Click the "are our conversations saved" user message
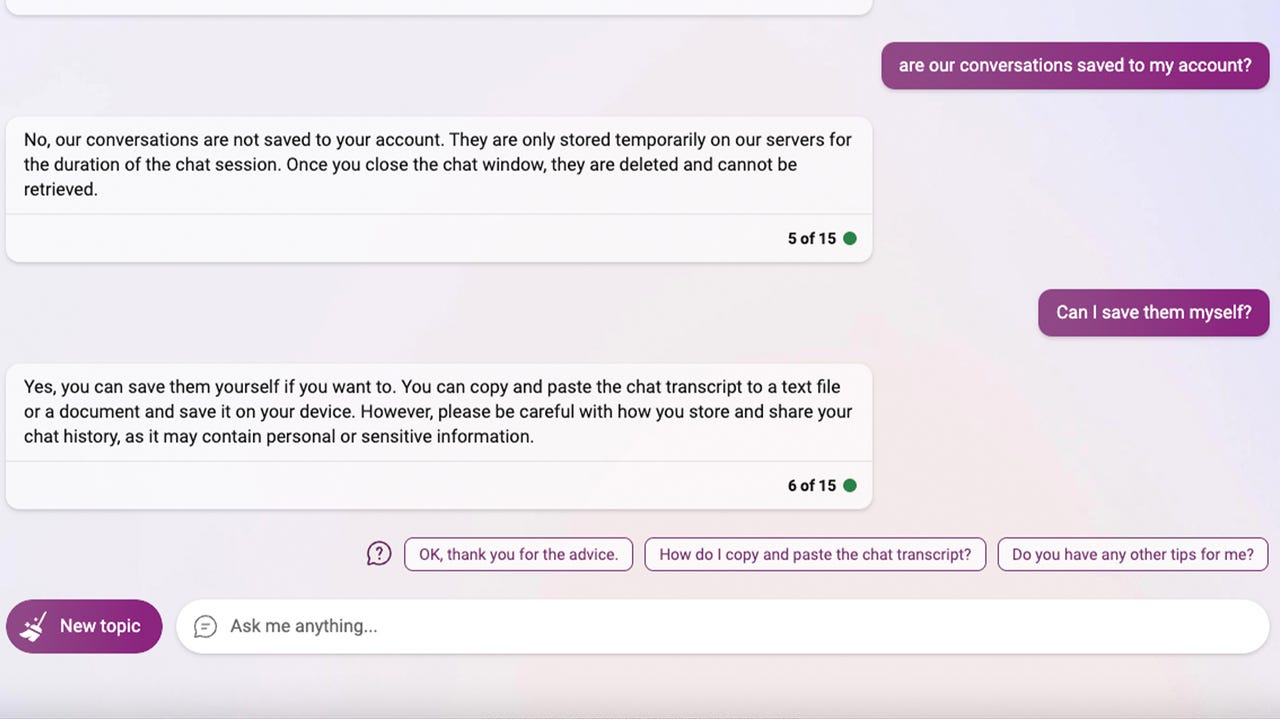Viewport: 1280px width, 719px height. [x=1074, y=66]
